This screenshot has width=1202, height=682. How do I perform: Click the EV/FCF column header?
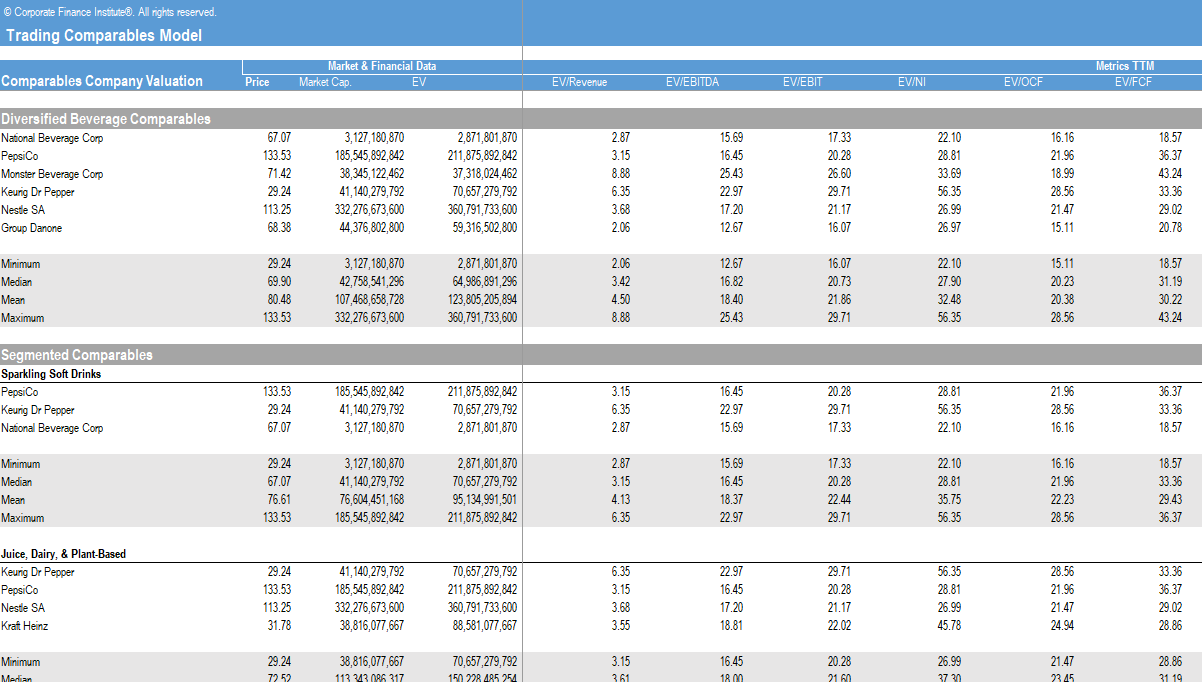(1134, 82)
